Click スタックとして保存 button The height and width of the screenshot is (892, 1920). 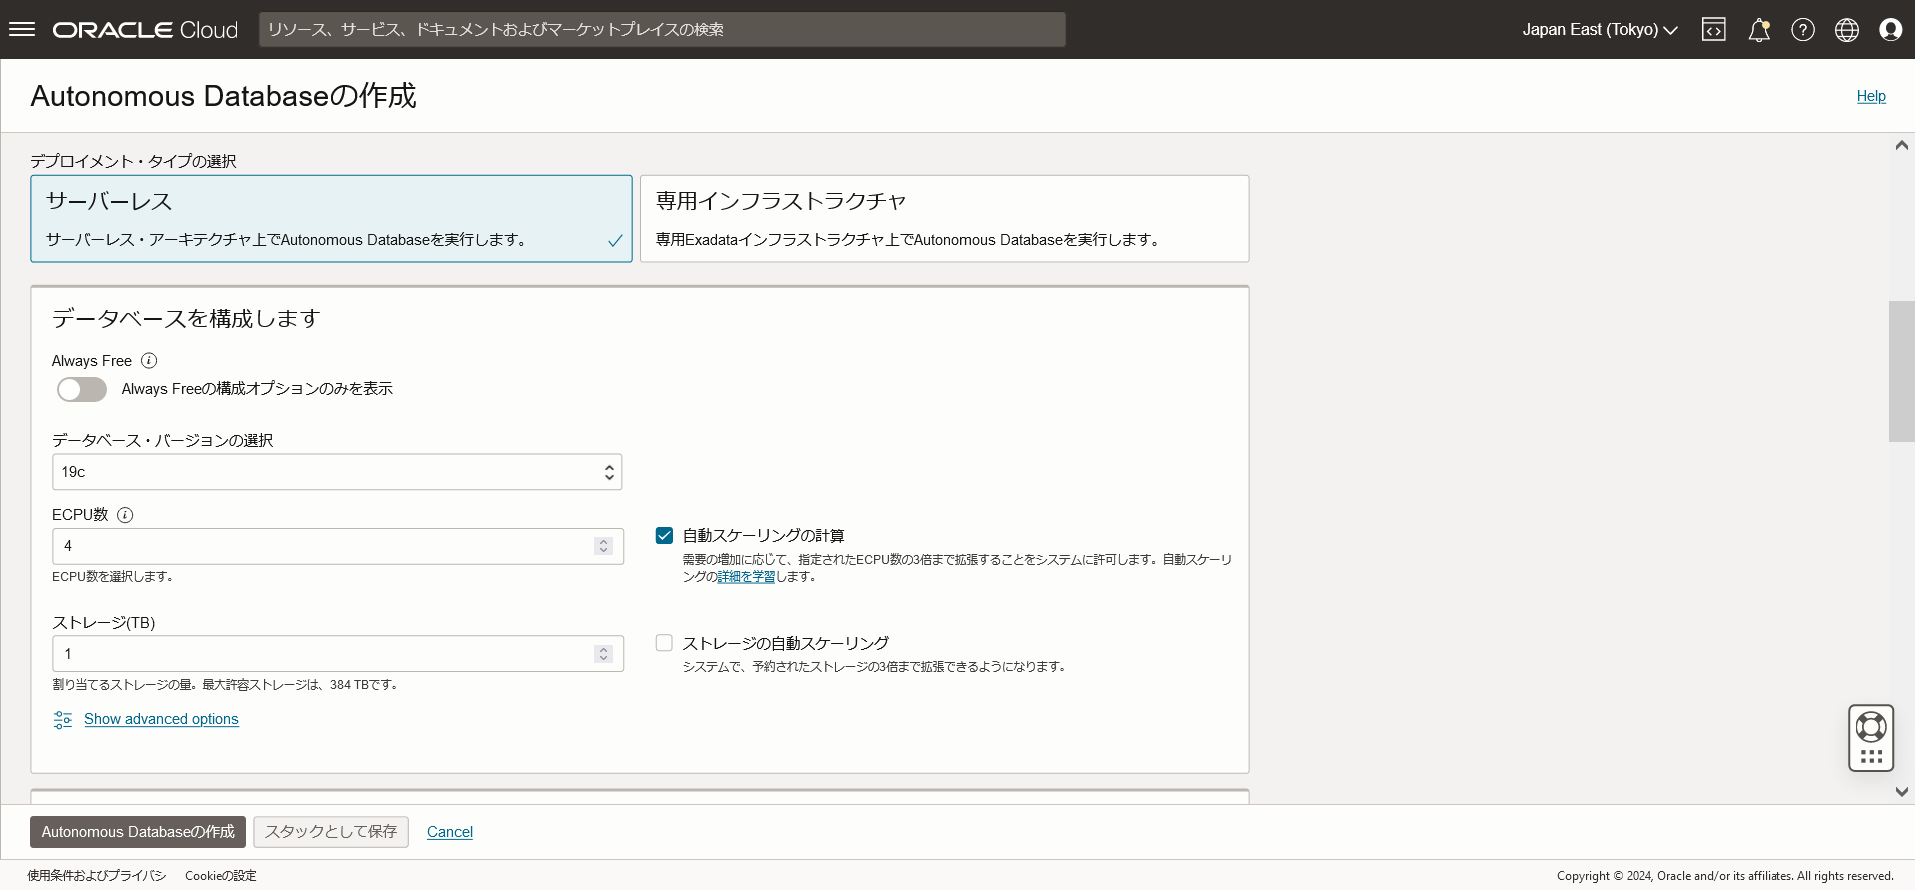coord(331,832)
